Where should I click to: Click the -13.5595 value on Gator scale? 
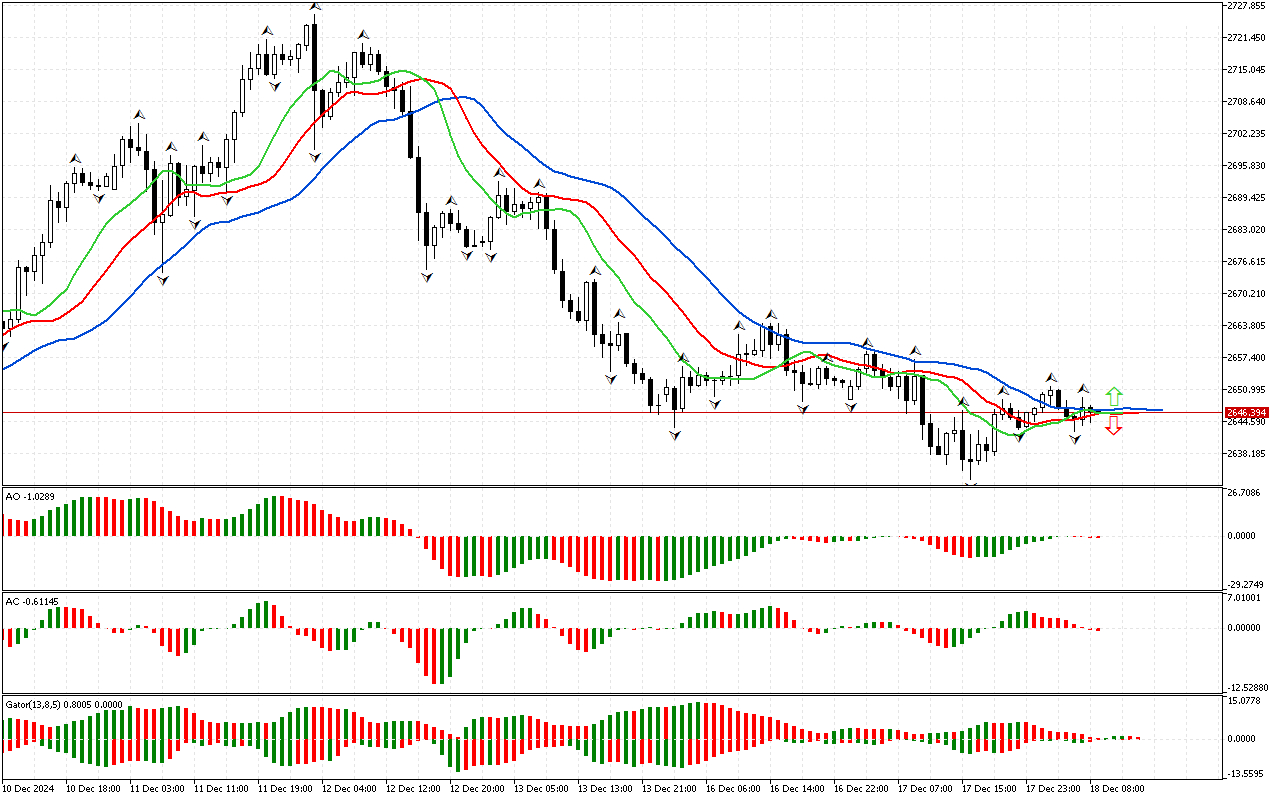1246,774
